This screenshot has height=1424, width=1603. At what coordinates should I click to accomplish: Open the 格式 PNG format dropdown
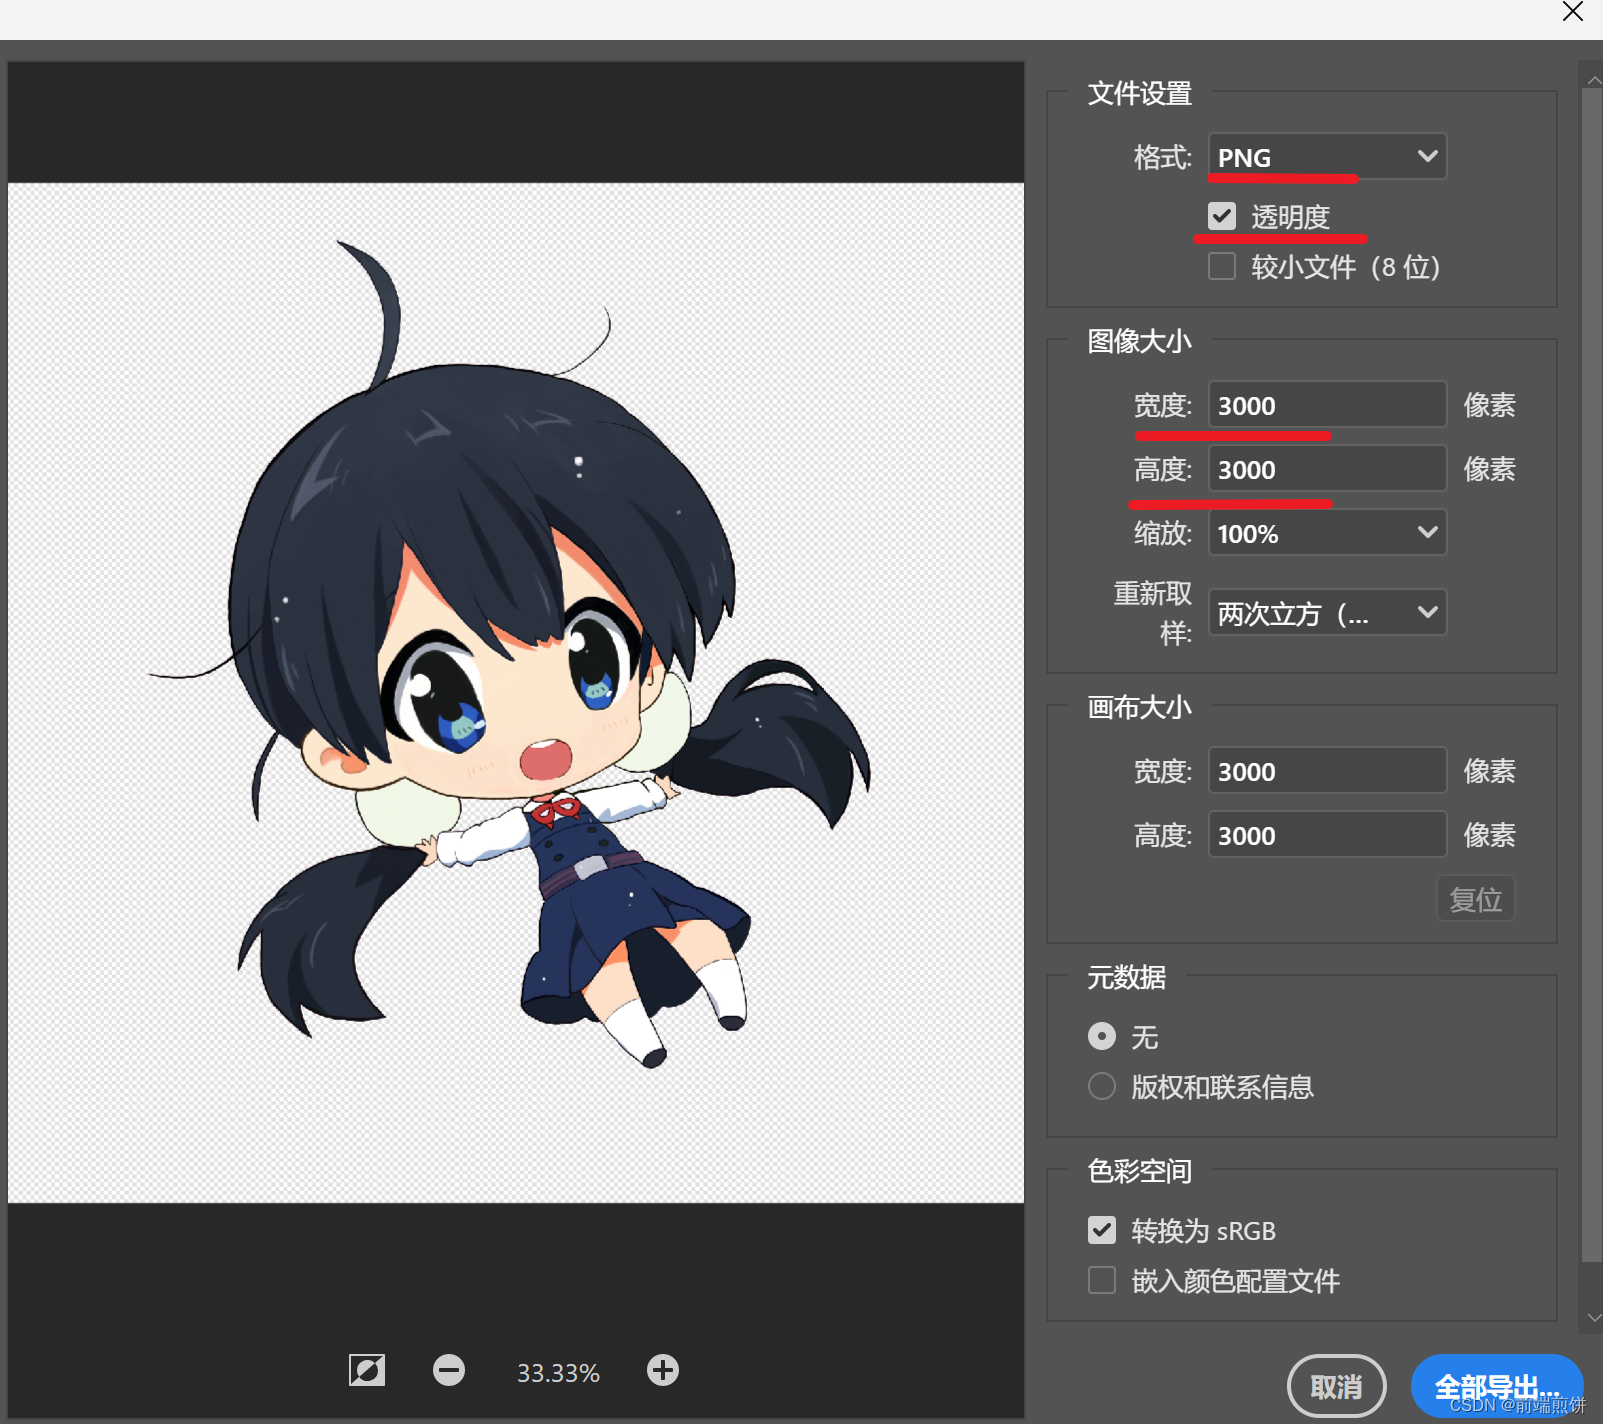1327,157
